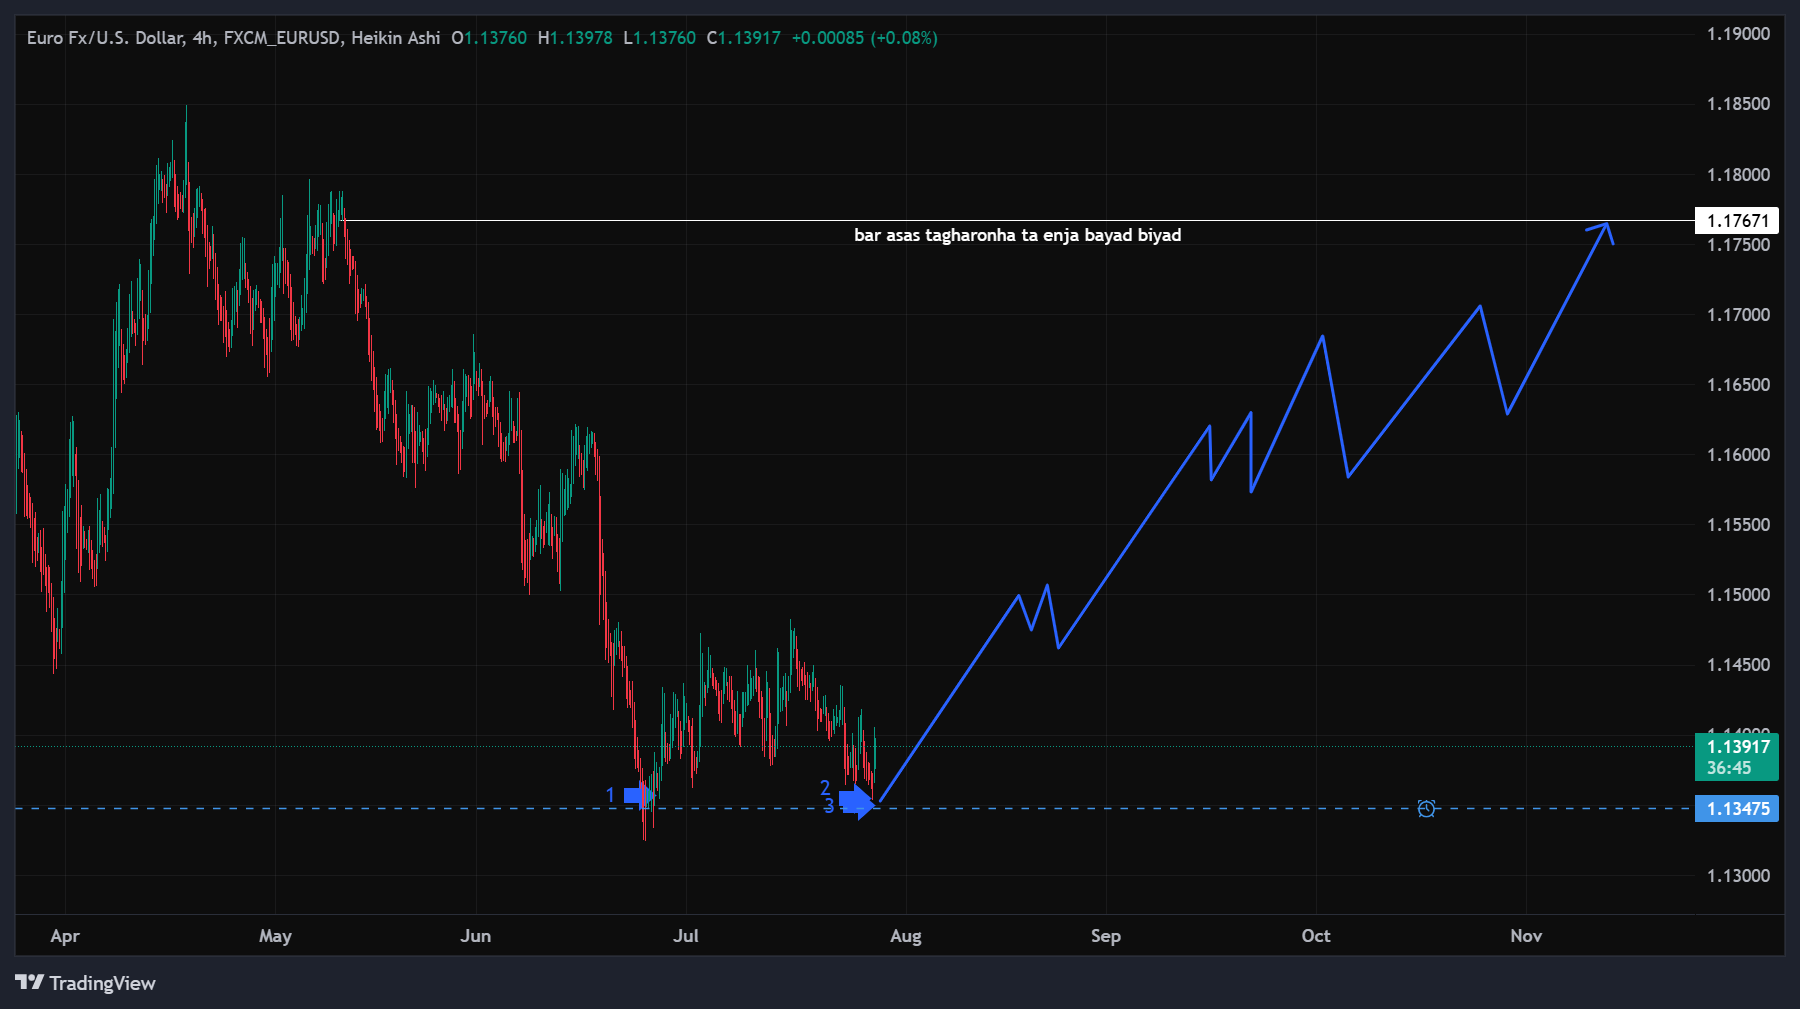Image resolution: width=1800 pixels, height=1009 pixels.
Task: Click the Jul label on the time axis
Action: pyautogui.click(x=686, y=936)
